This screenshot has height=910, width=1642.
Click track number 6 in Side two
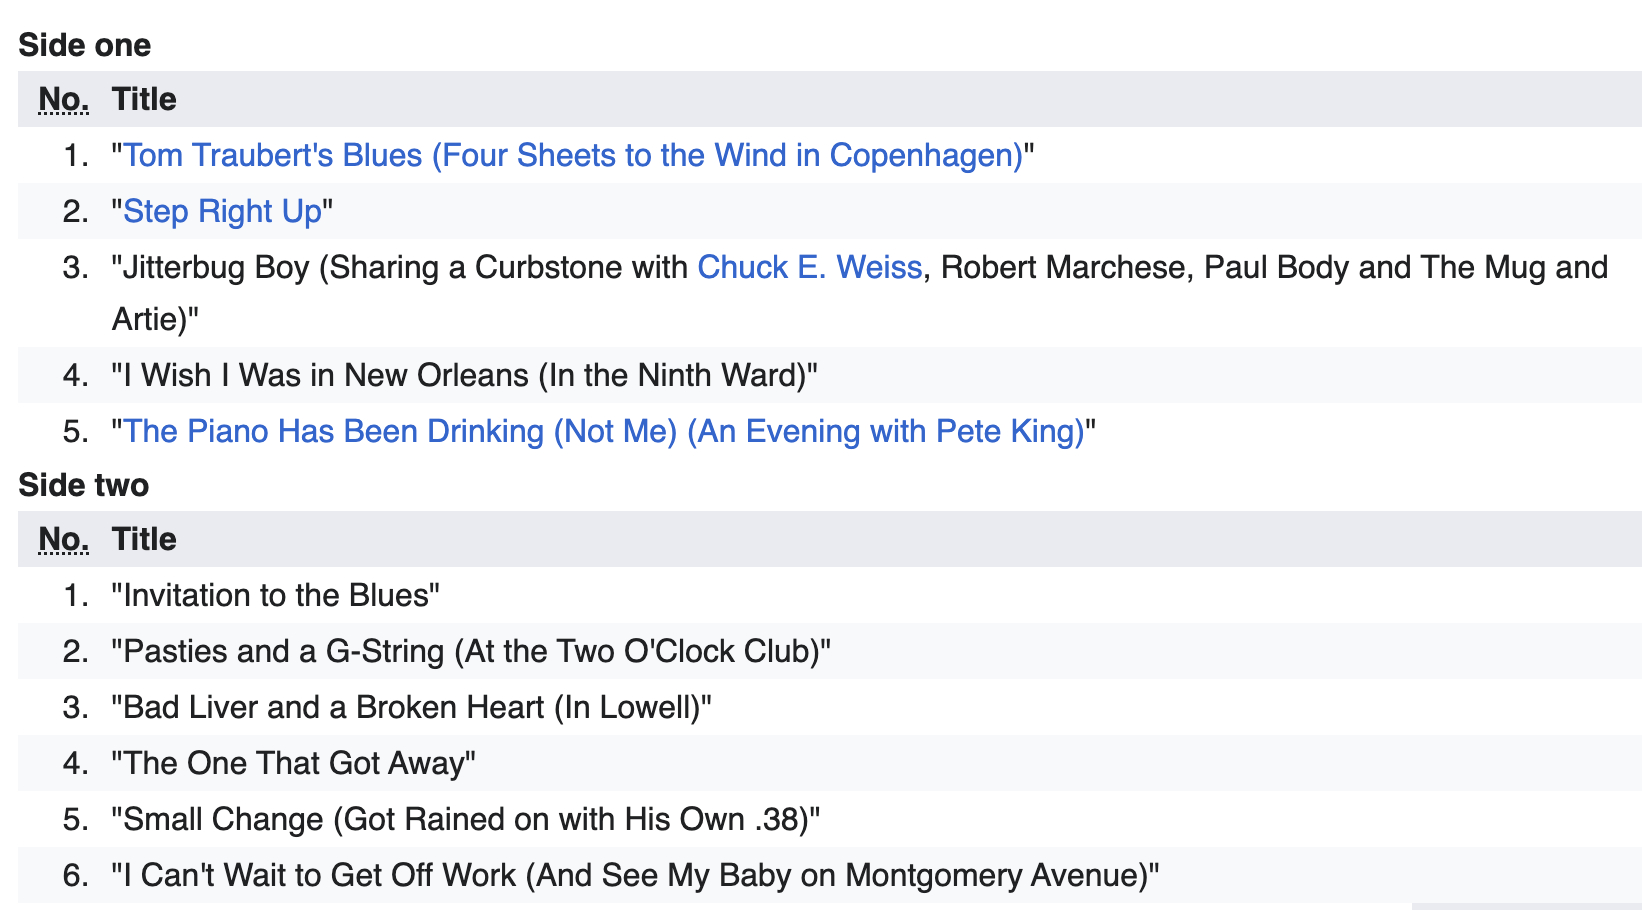point(75,876)
